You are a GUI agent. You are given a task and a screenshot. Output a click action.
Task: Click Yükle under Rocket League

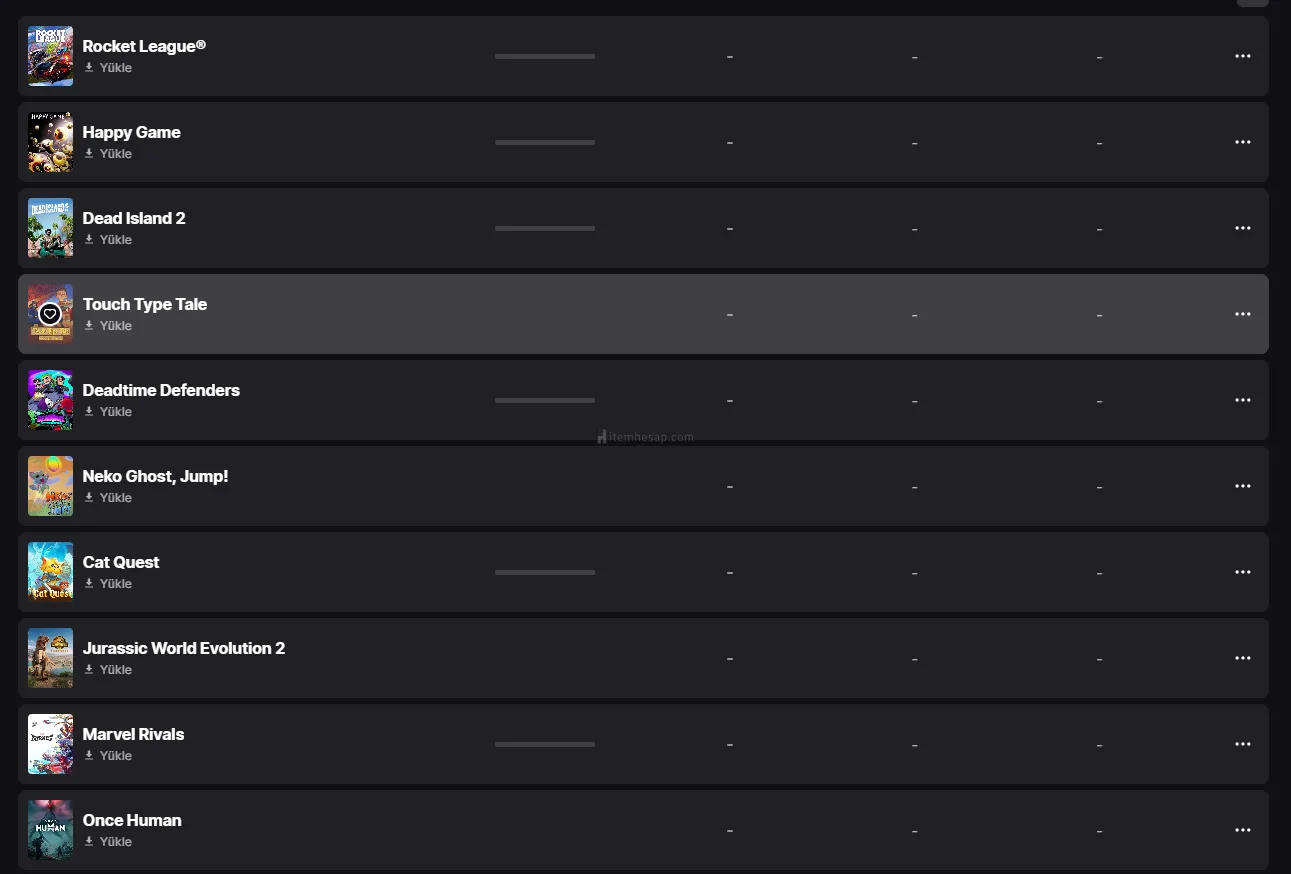108,68
